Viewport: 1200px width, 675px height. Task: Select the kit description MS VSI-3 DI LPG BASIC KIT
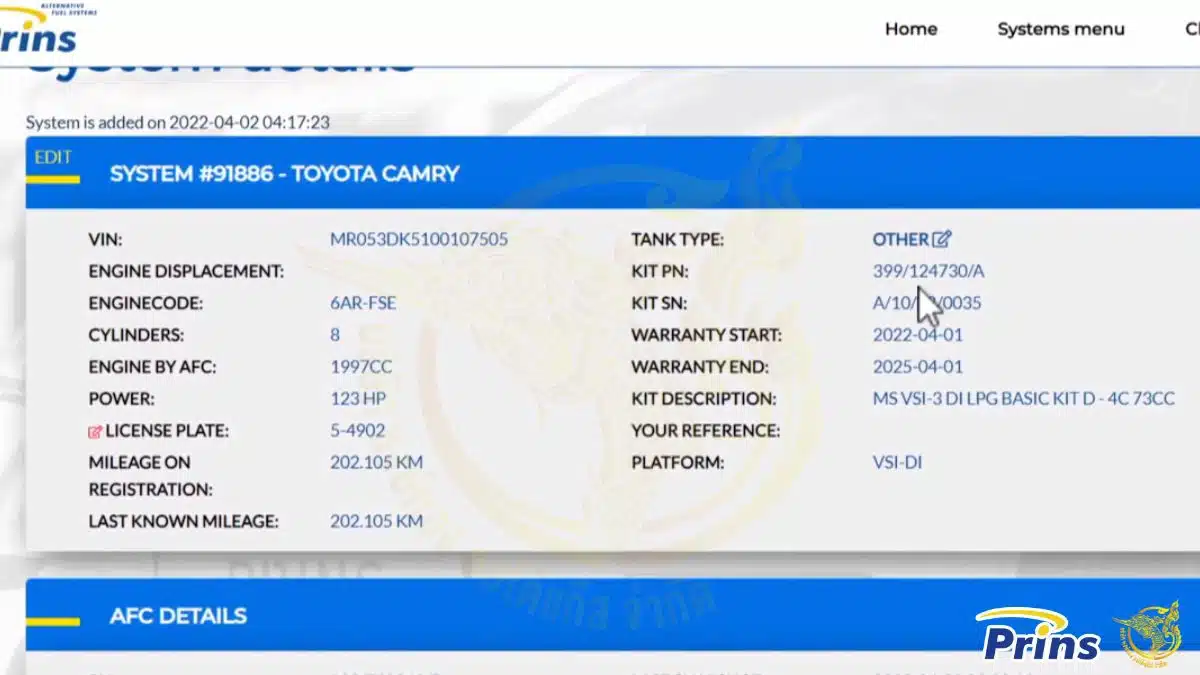[1023, 399]
